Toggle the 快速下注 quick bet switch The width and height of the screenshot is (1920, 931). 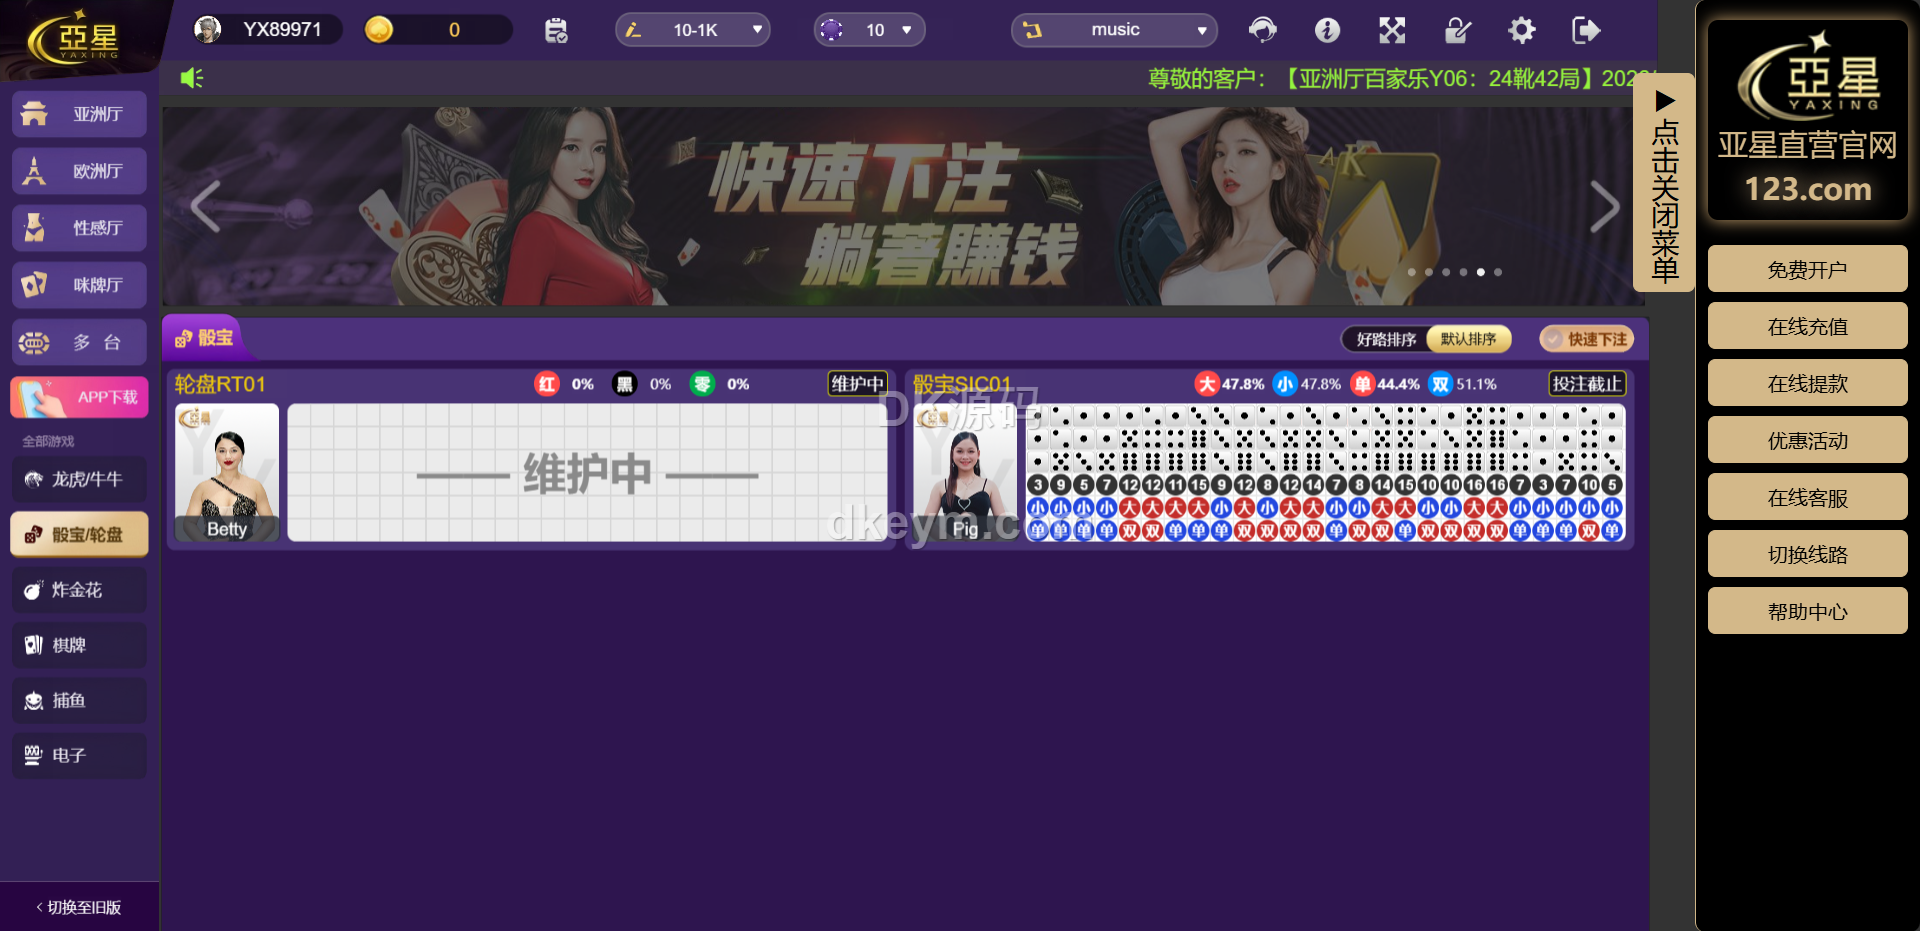tap(1586, 340)
